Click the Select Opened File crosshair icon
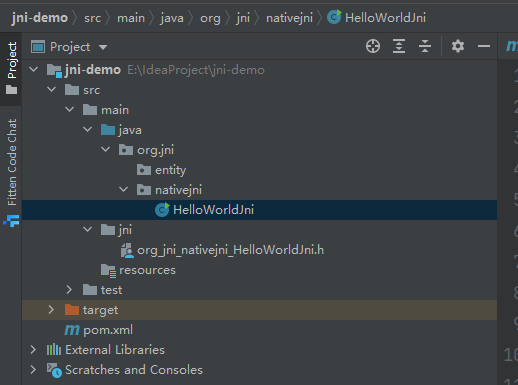Image resolution: width=518 pixels, height=385 pixels. tap(373, 46)
